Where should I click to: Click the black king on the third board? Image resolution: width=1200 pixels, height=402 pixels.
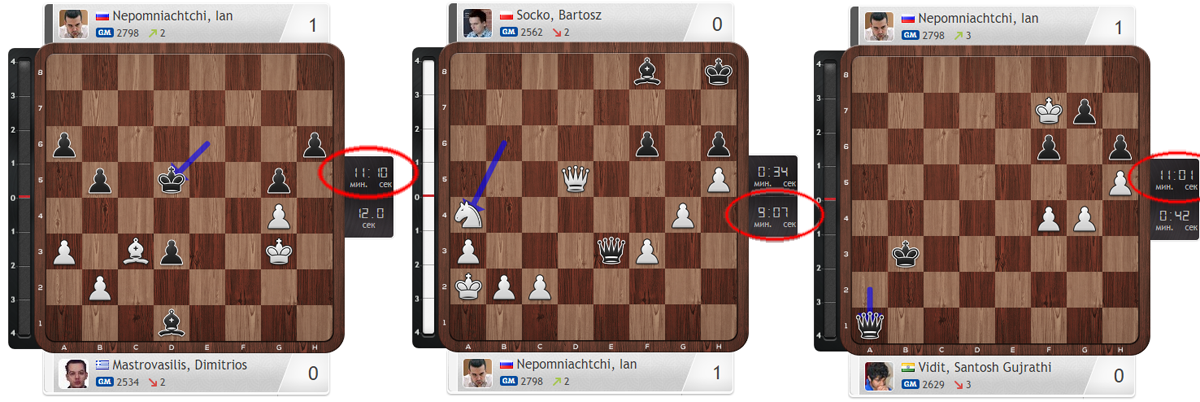click(x=908, y=254)
